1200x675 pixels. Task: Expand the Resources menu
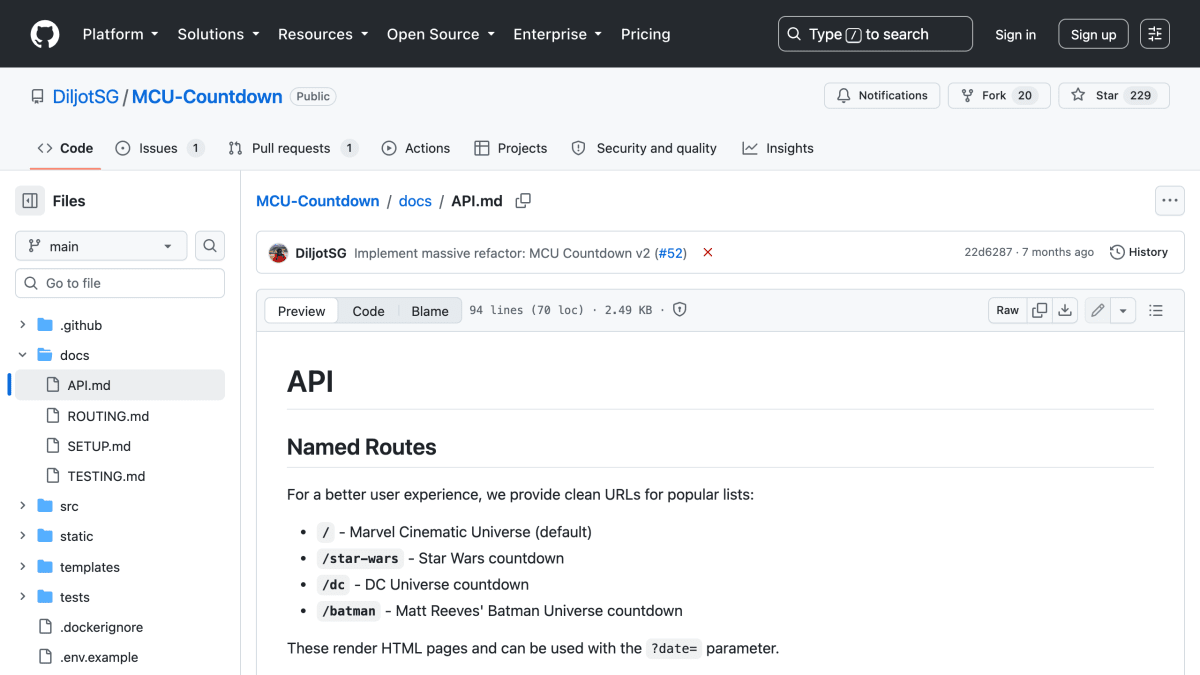click(x=323, y=34)
